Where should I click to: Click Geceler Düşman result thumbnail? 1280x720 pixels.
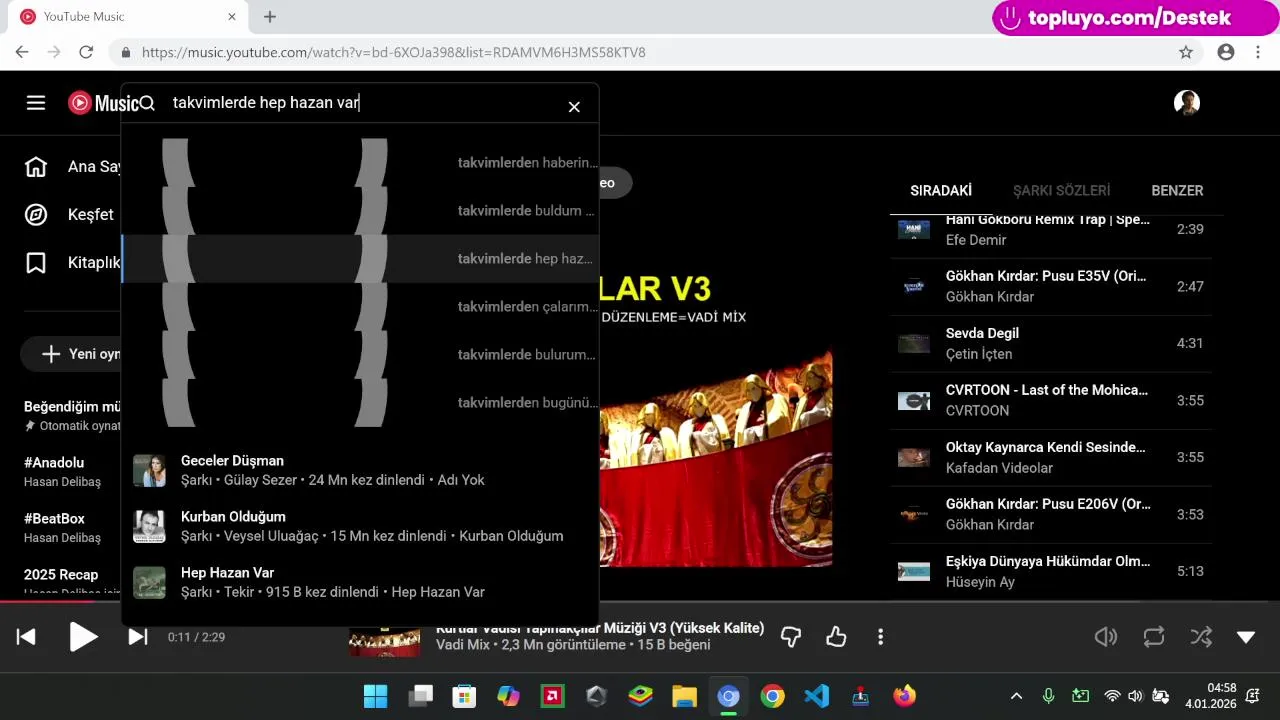149,470
